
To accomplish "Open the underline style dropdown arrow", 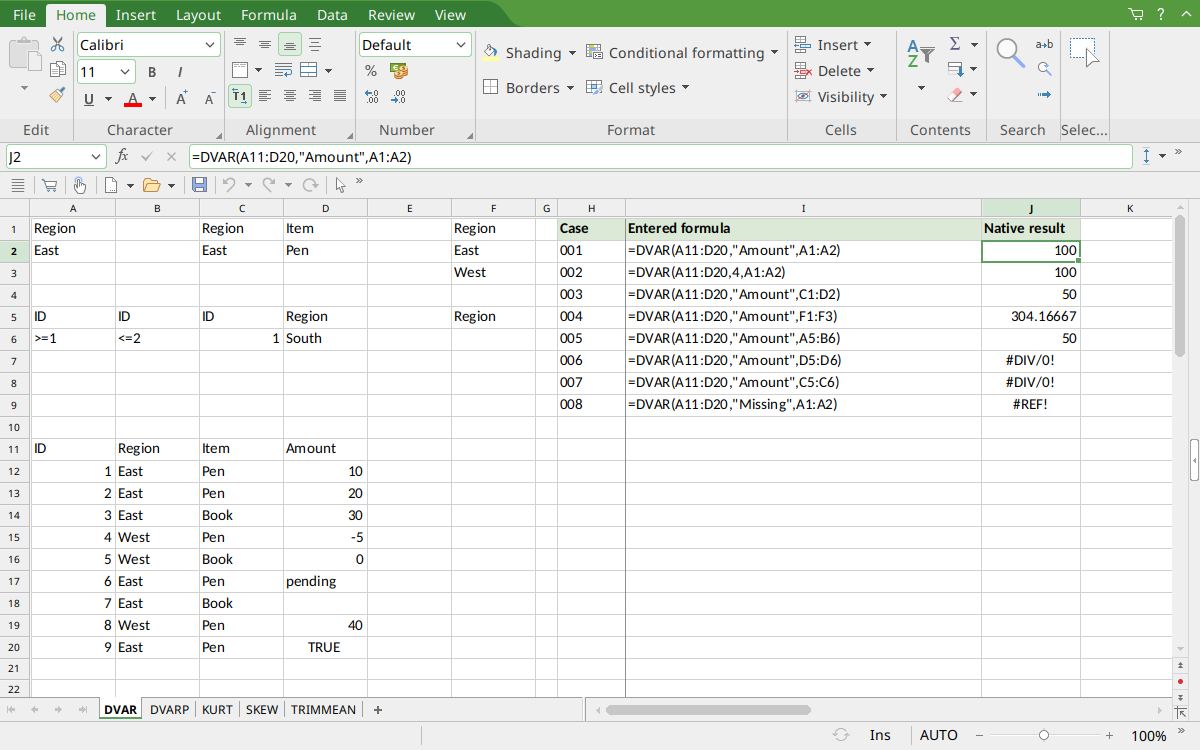I will pyautogui.click(x=108, y=99).
